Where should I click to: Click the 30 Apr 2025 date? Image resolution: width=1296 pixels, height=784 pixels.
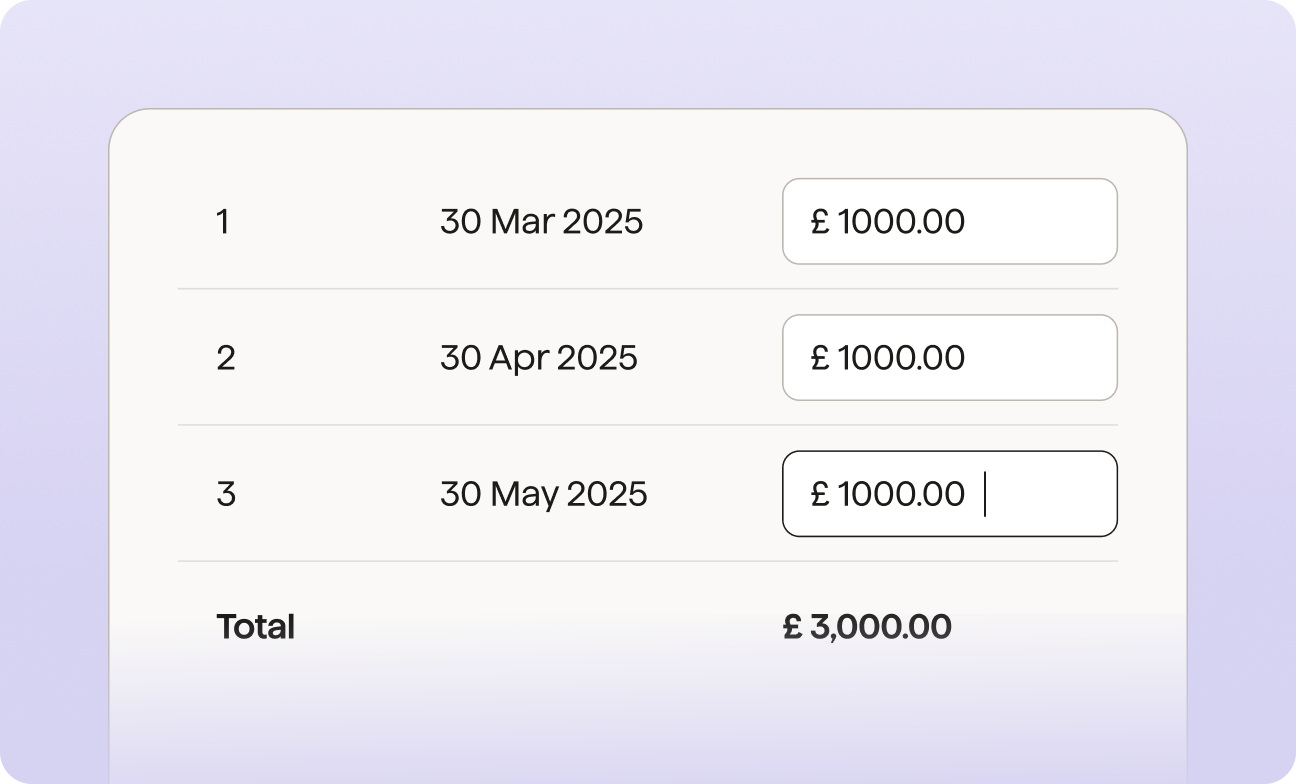point(539,357)
